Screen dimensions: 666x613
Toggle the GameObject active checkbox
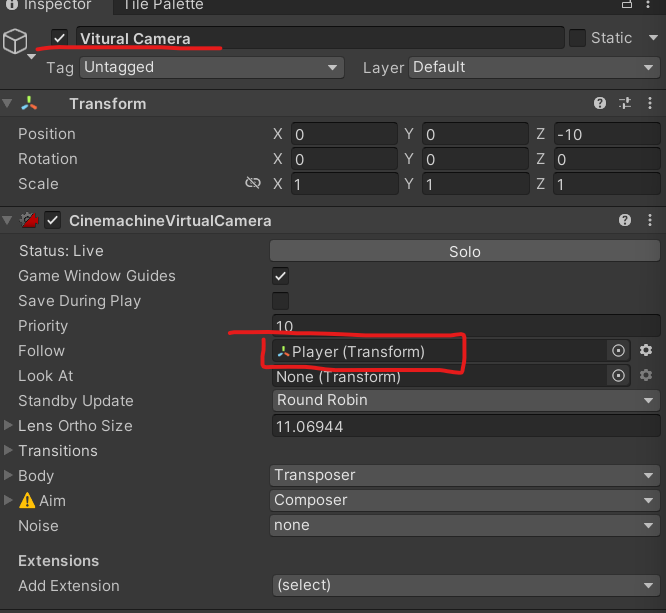pyautogui.click(x=59, y=38)
